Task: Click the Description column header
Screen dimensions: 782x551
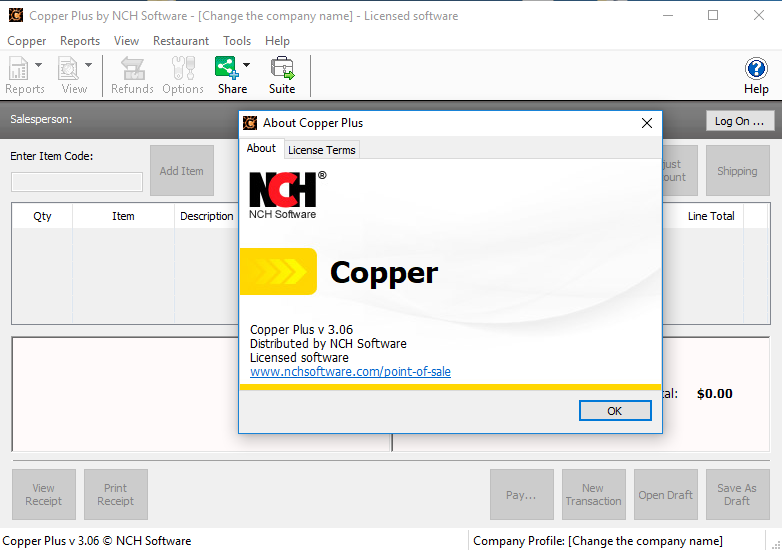Action: (206, 216)
